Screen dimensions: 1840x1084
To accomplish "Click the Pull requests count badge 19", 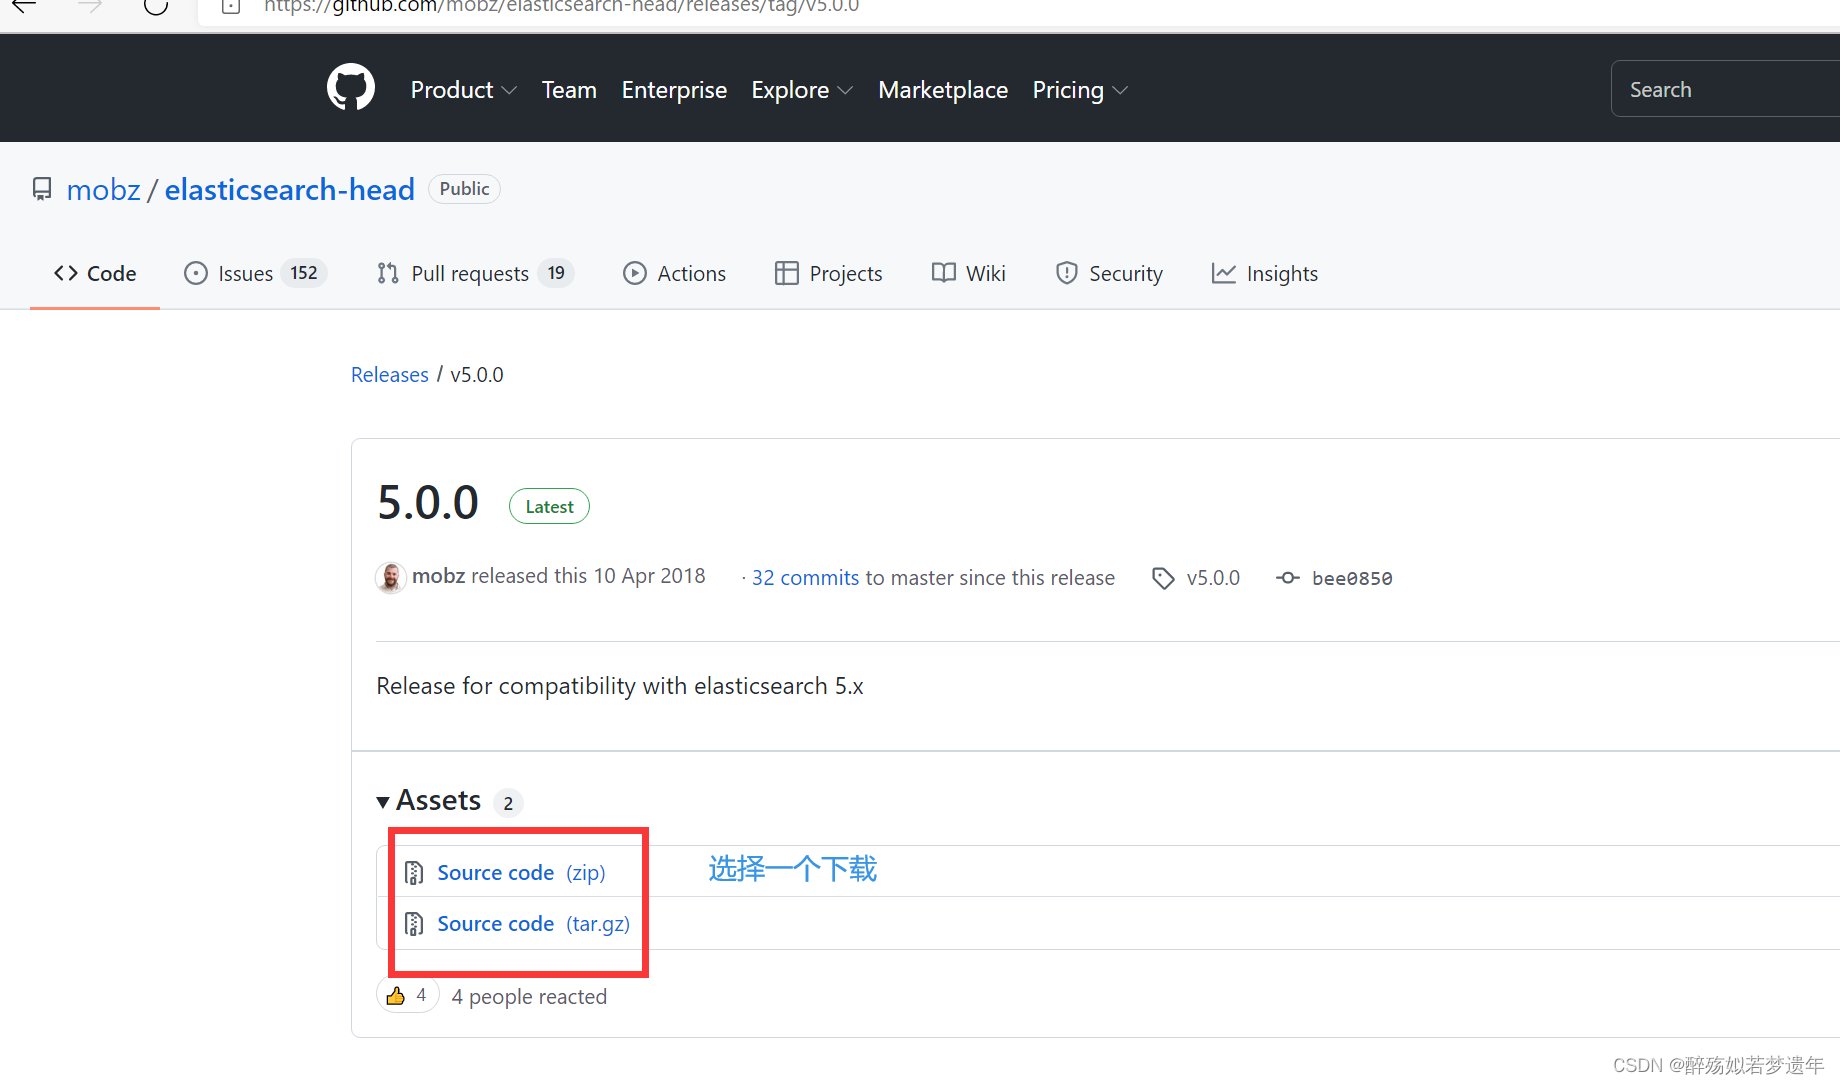I will pos(556,273).
